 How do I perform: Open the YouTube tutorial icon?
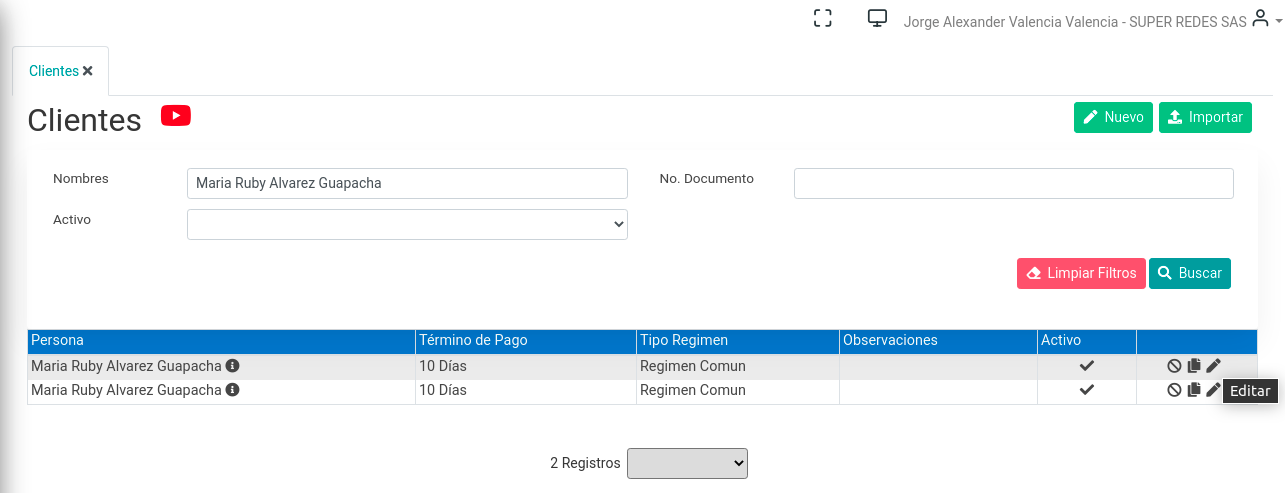click(176, 116)
